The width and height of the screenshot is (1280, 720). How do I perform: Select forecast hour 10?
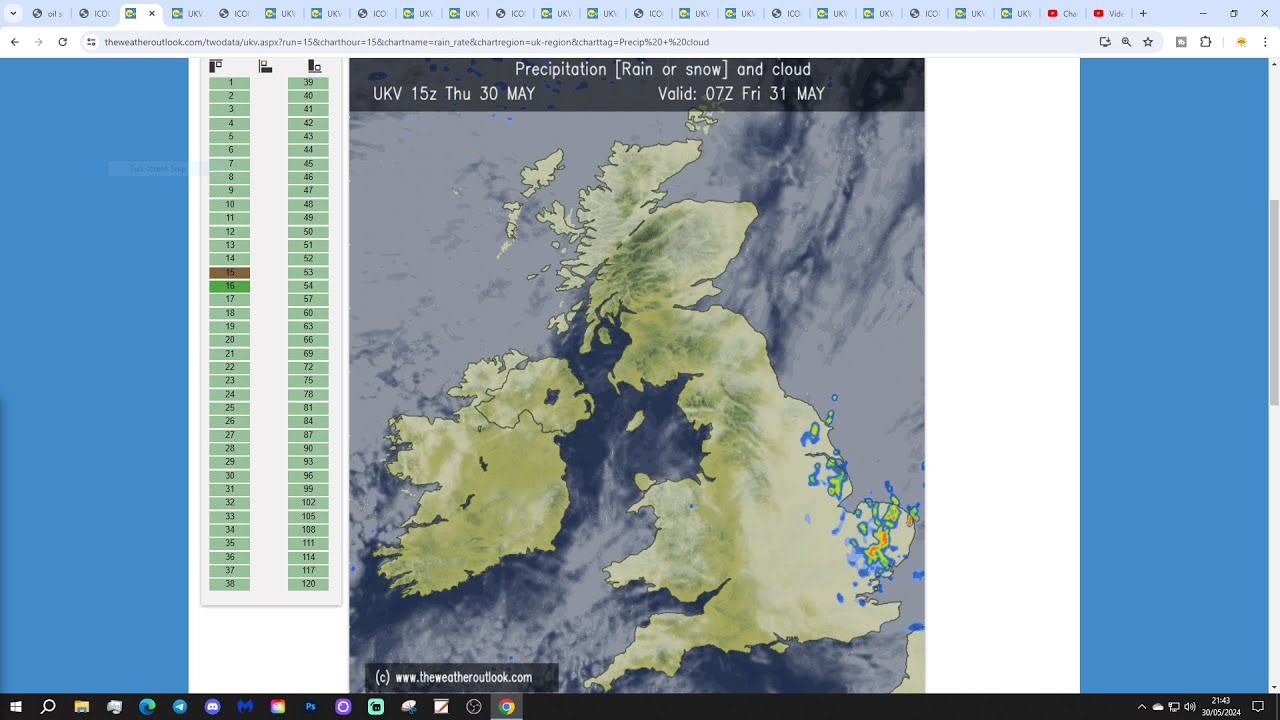[x=230, y=205]
